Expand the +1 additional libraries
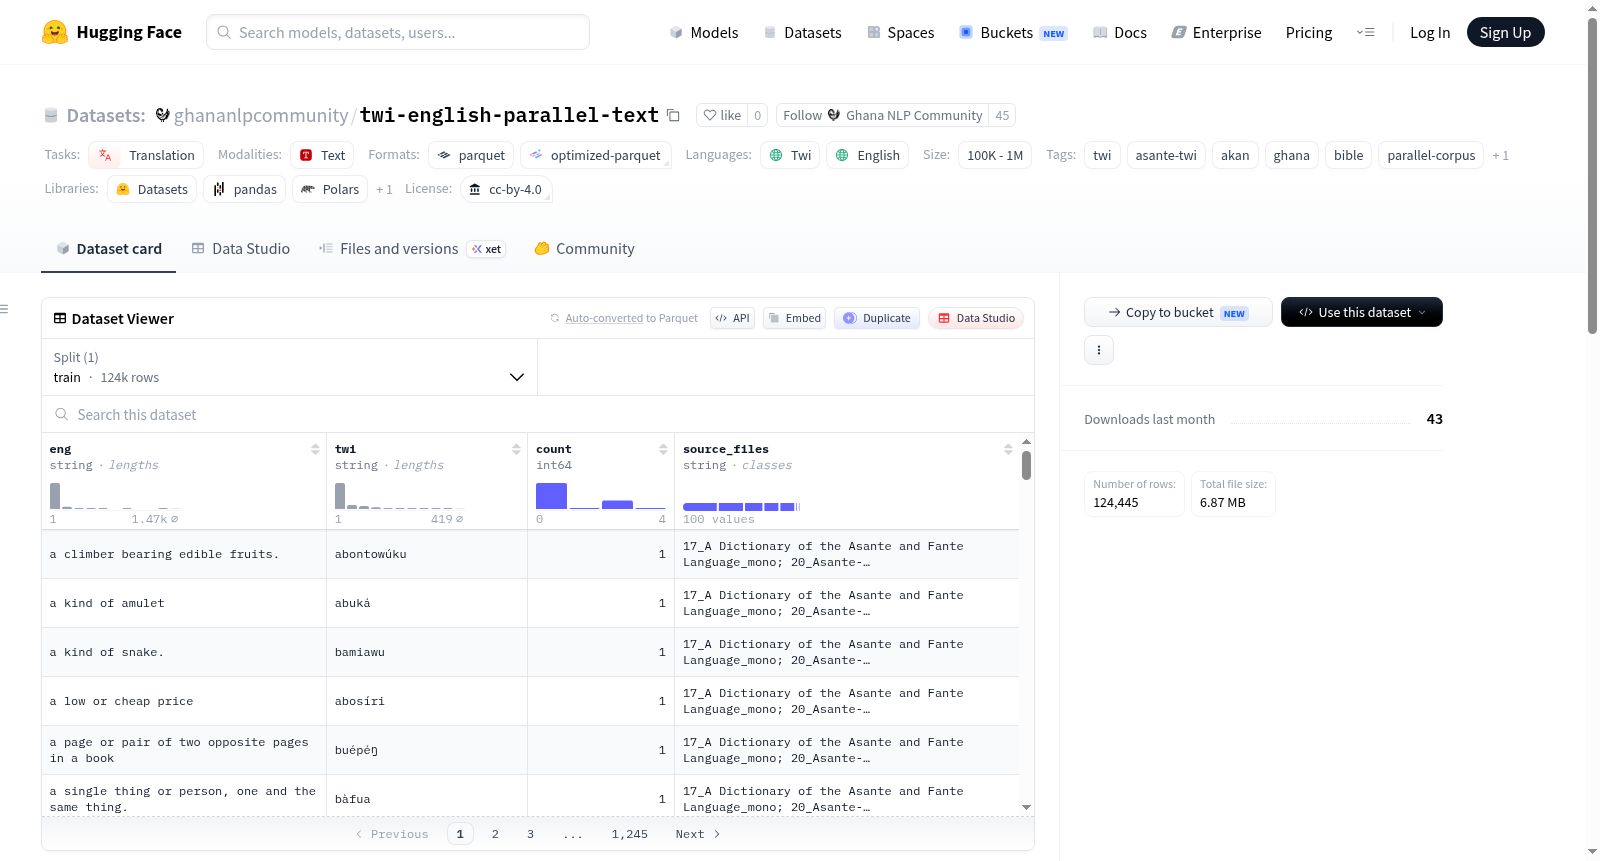This screenshot has height=861, width=1600. [x=384, y=189]
